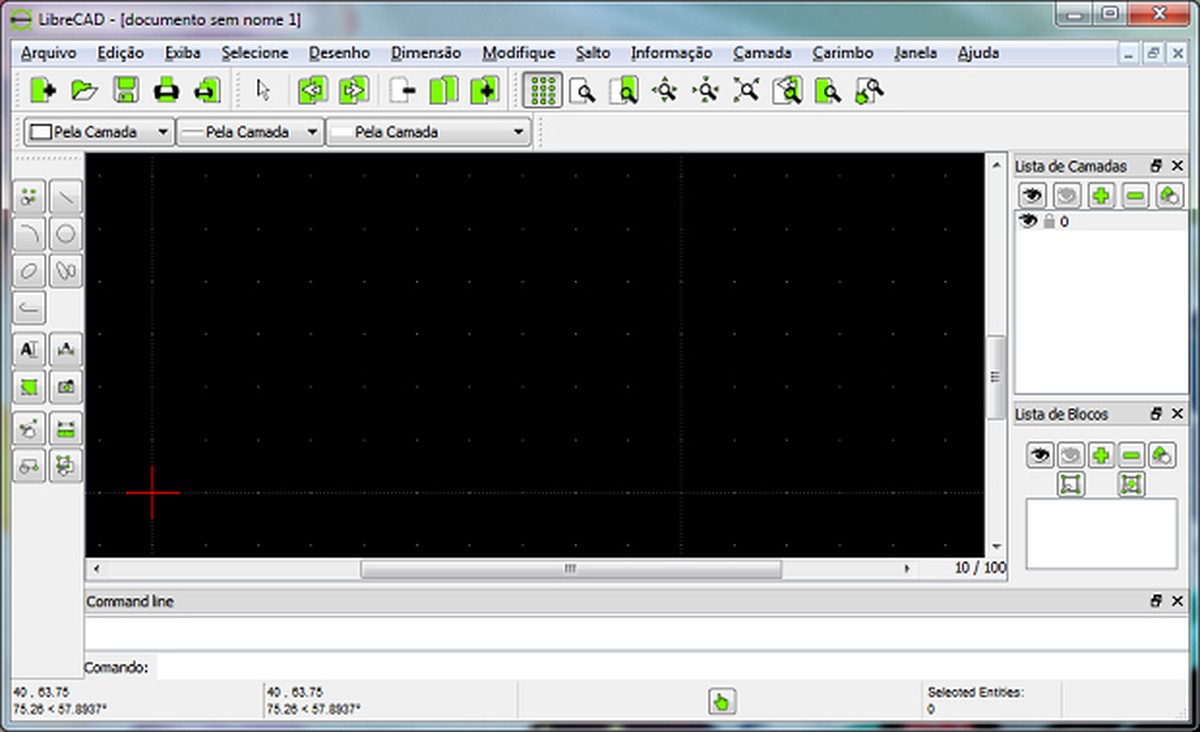Click the Print icon in toolbar

(166, 91)
